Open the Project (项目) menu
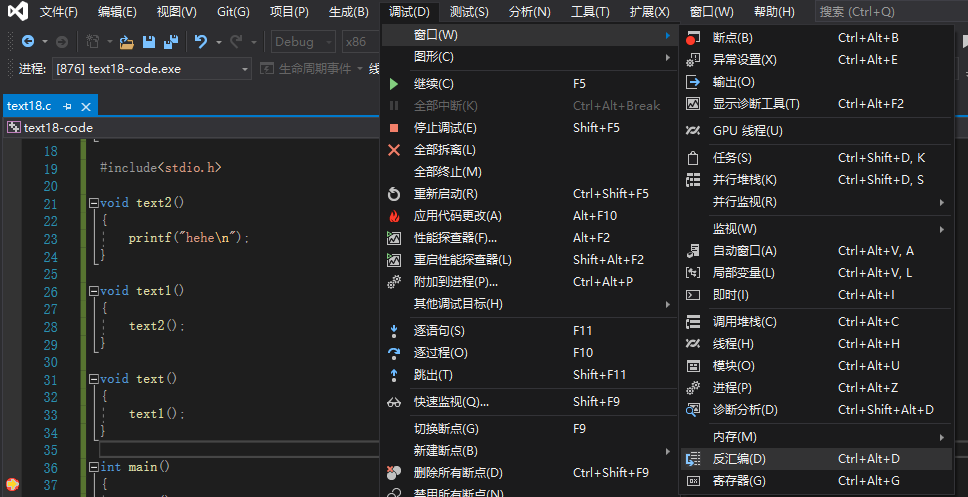Screen dimensions: 968x497 pos(289,12)
